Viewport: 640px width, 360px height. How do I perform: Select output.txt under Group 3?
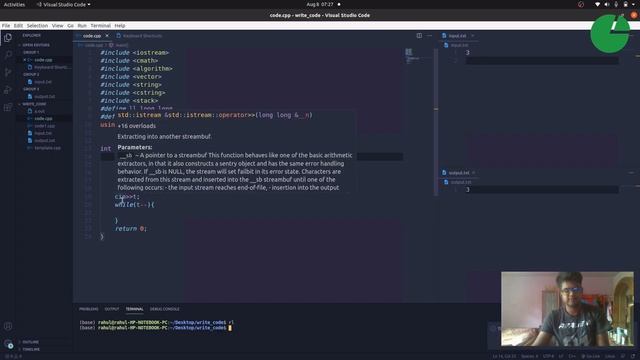[44, 97]
